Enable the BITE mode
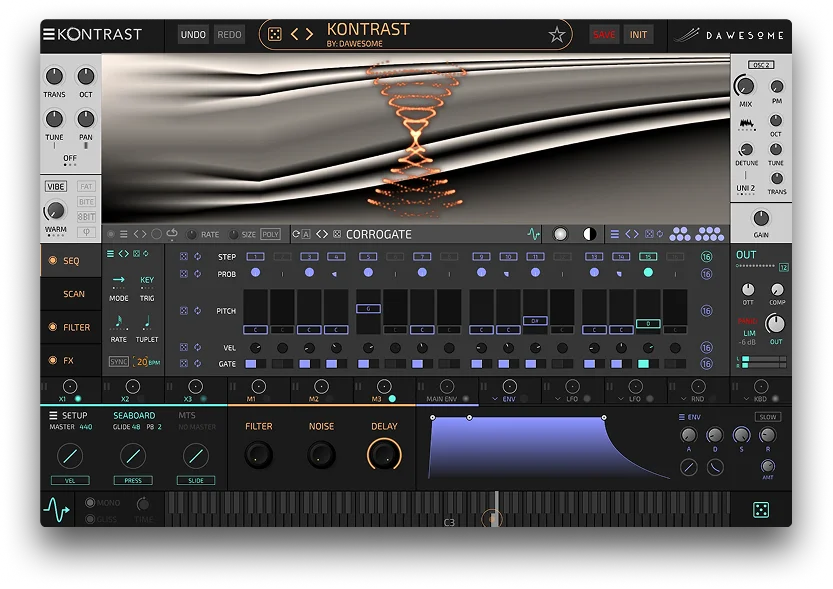This screenshot has width=833, height=589. pos(87,202)
